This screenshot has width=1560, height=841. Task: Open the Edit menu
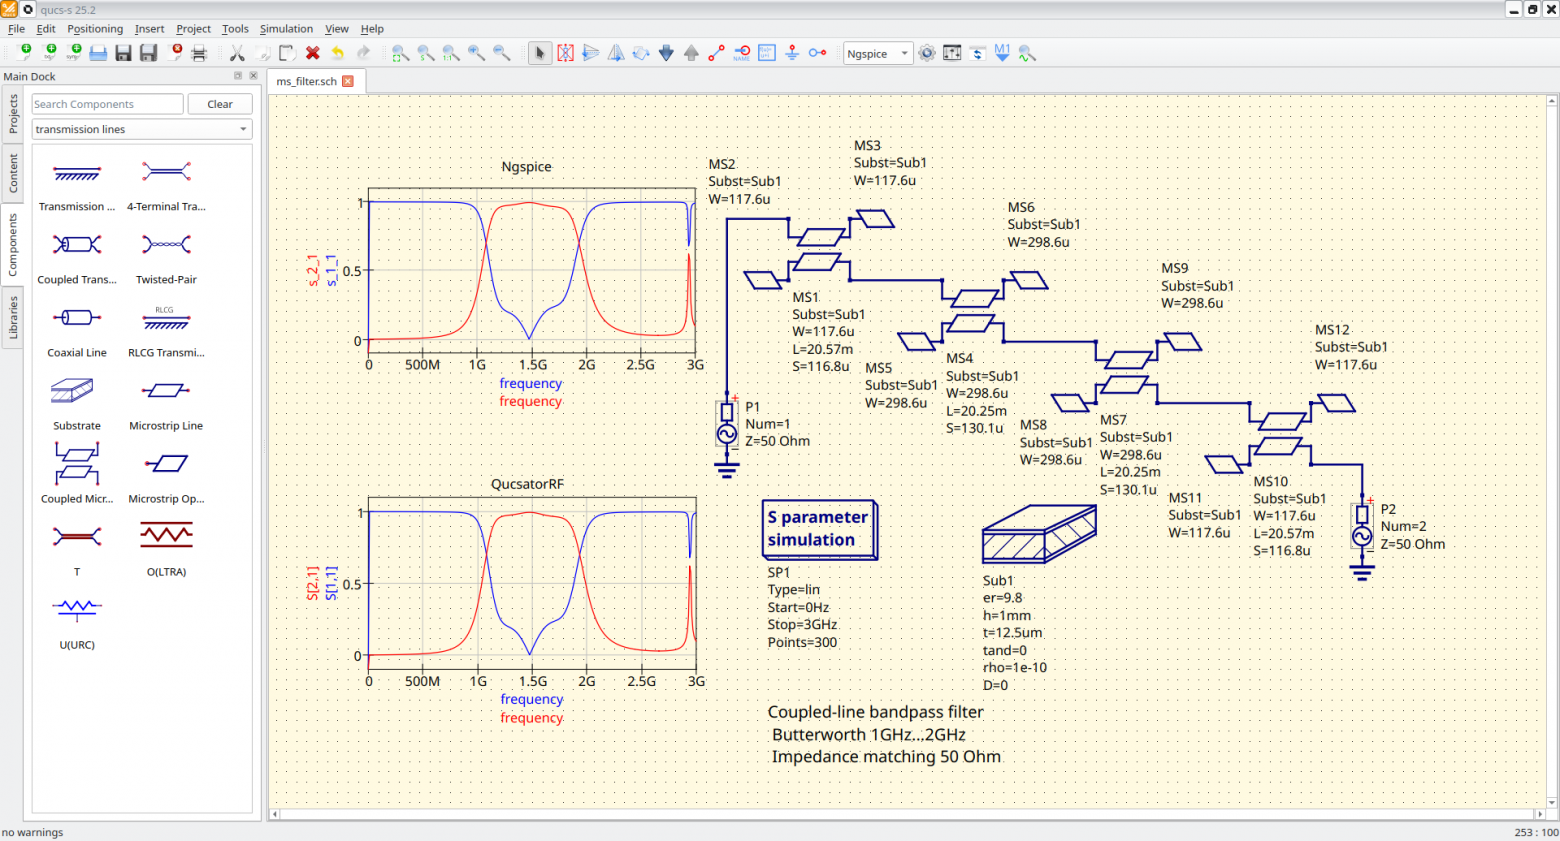[46, 29]
